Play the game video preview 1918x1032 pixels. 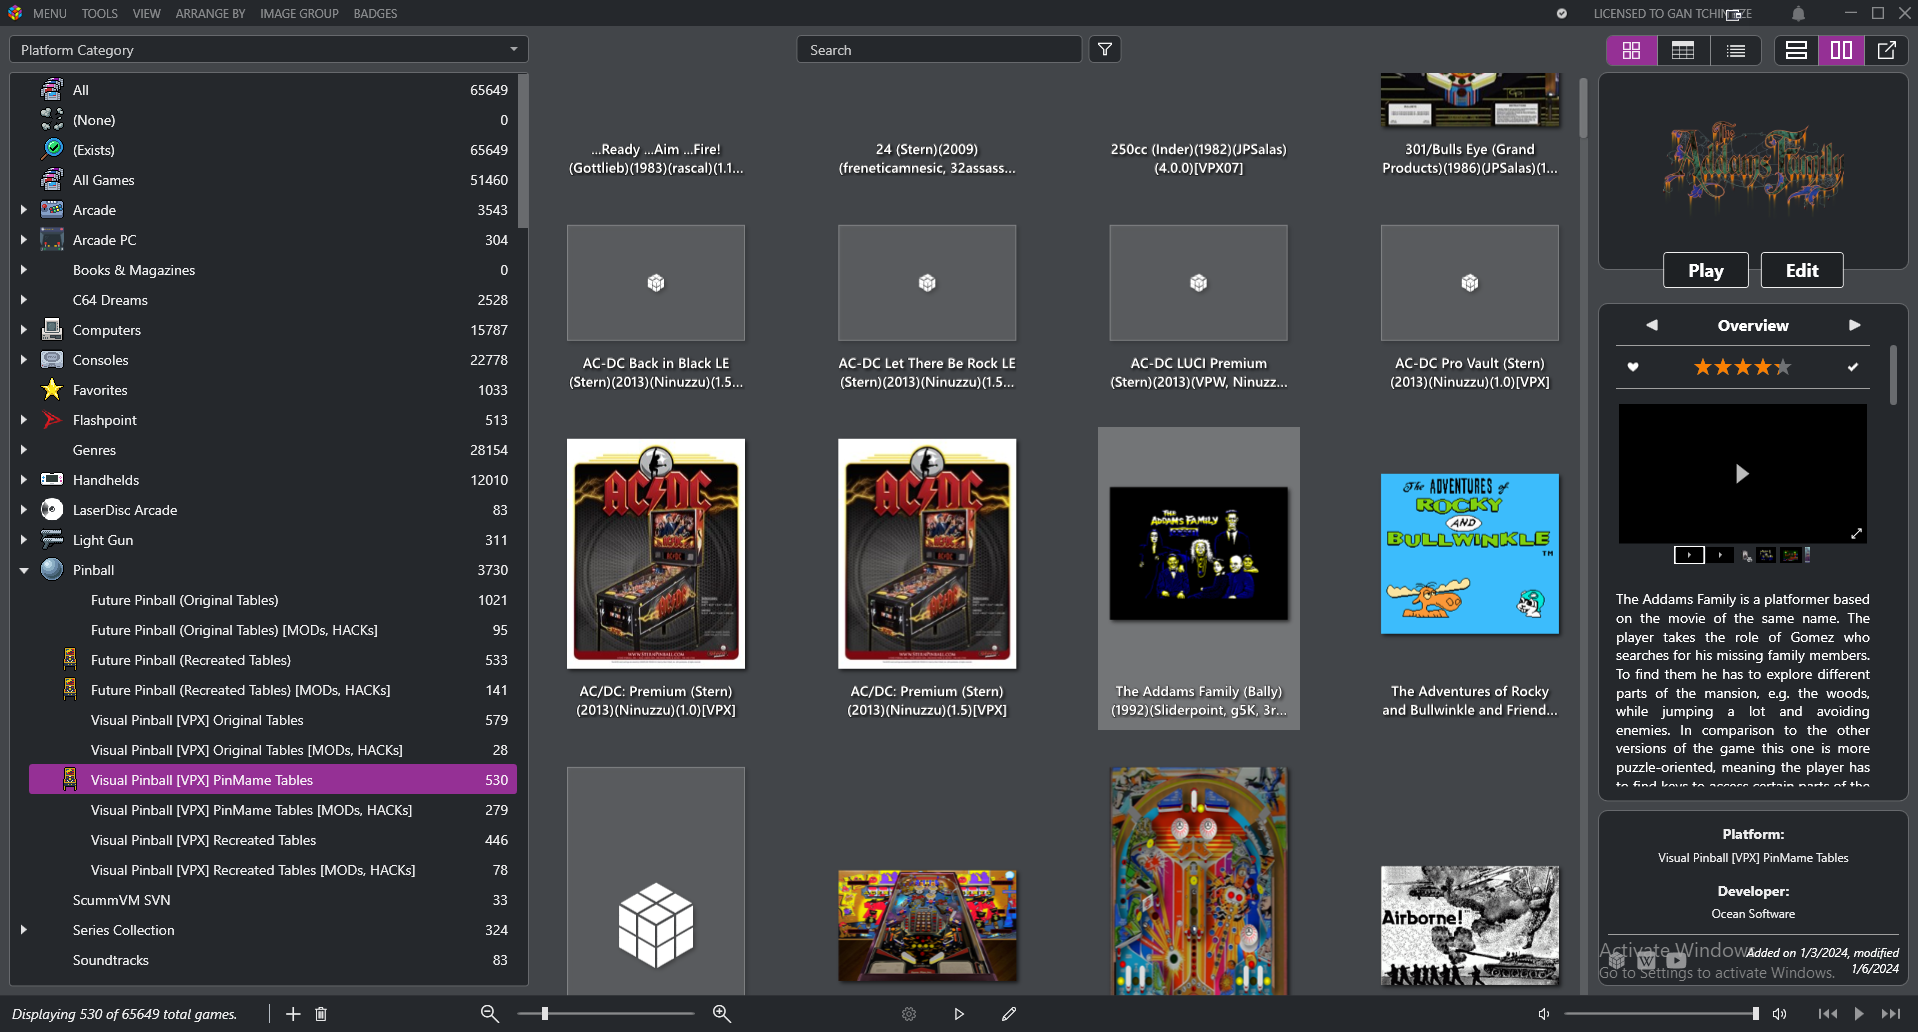(1742, 474)
